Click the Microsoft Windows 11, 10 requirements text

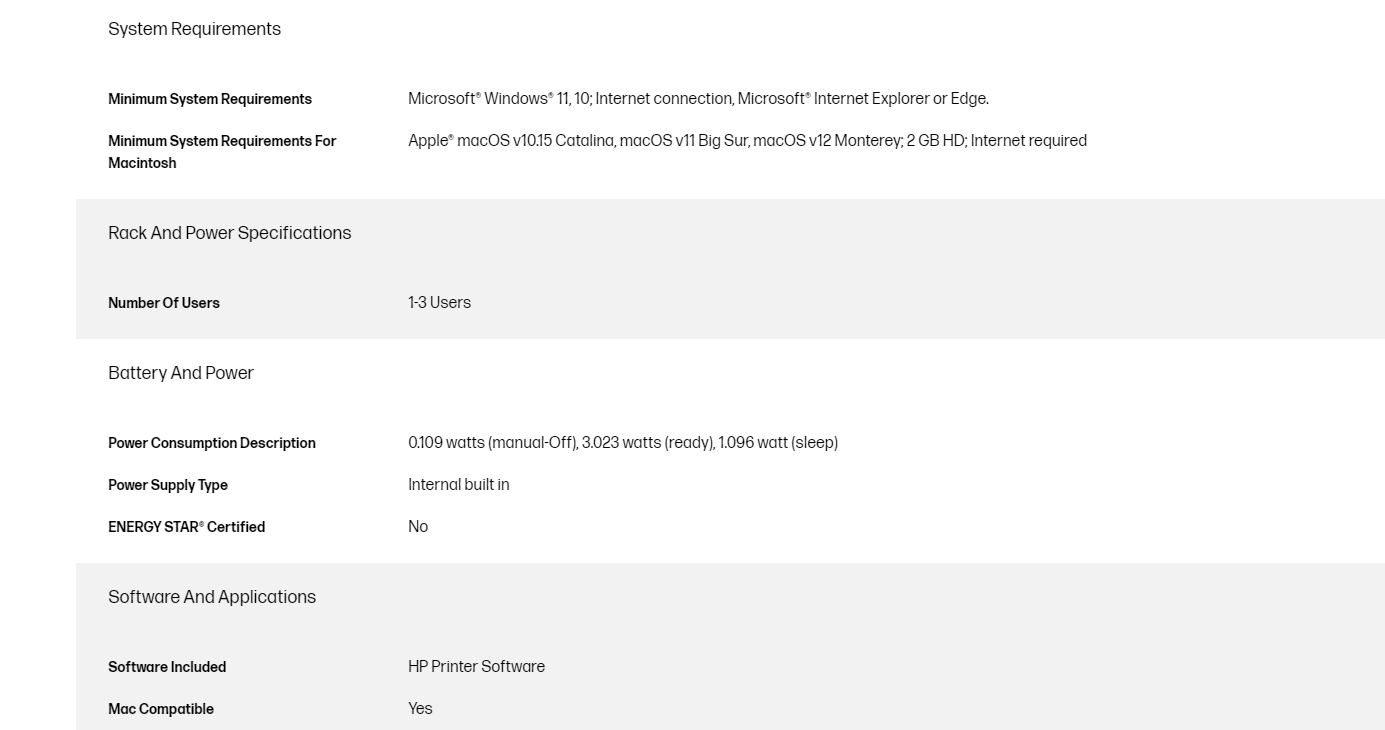(x=698, y=98)
